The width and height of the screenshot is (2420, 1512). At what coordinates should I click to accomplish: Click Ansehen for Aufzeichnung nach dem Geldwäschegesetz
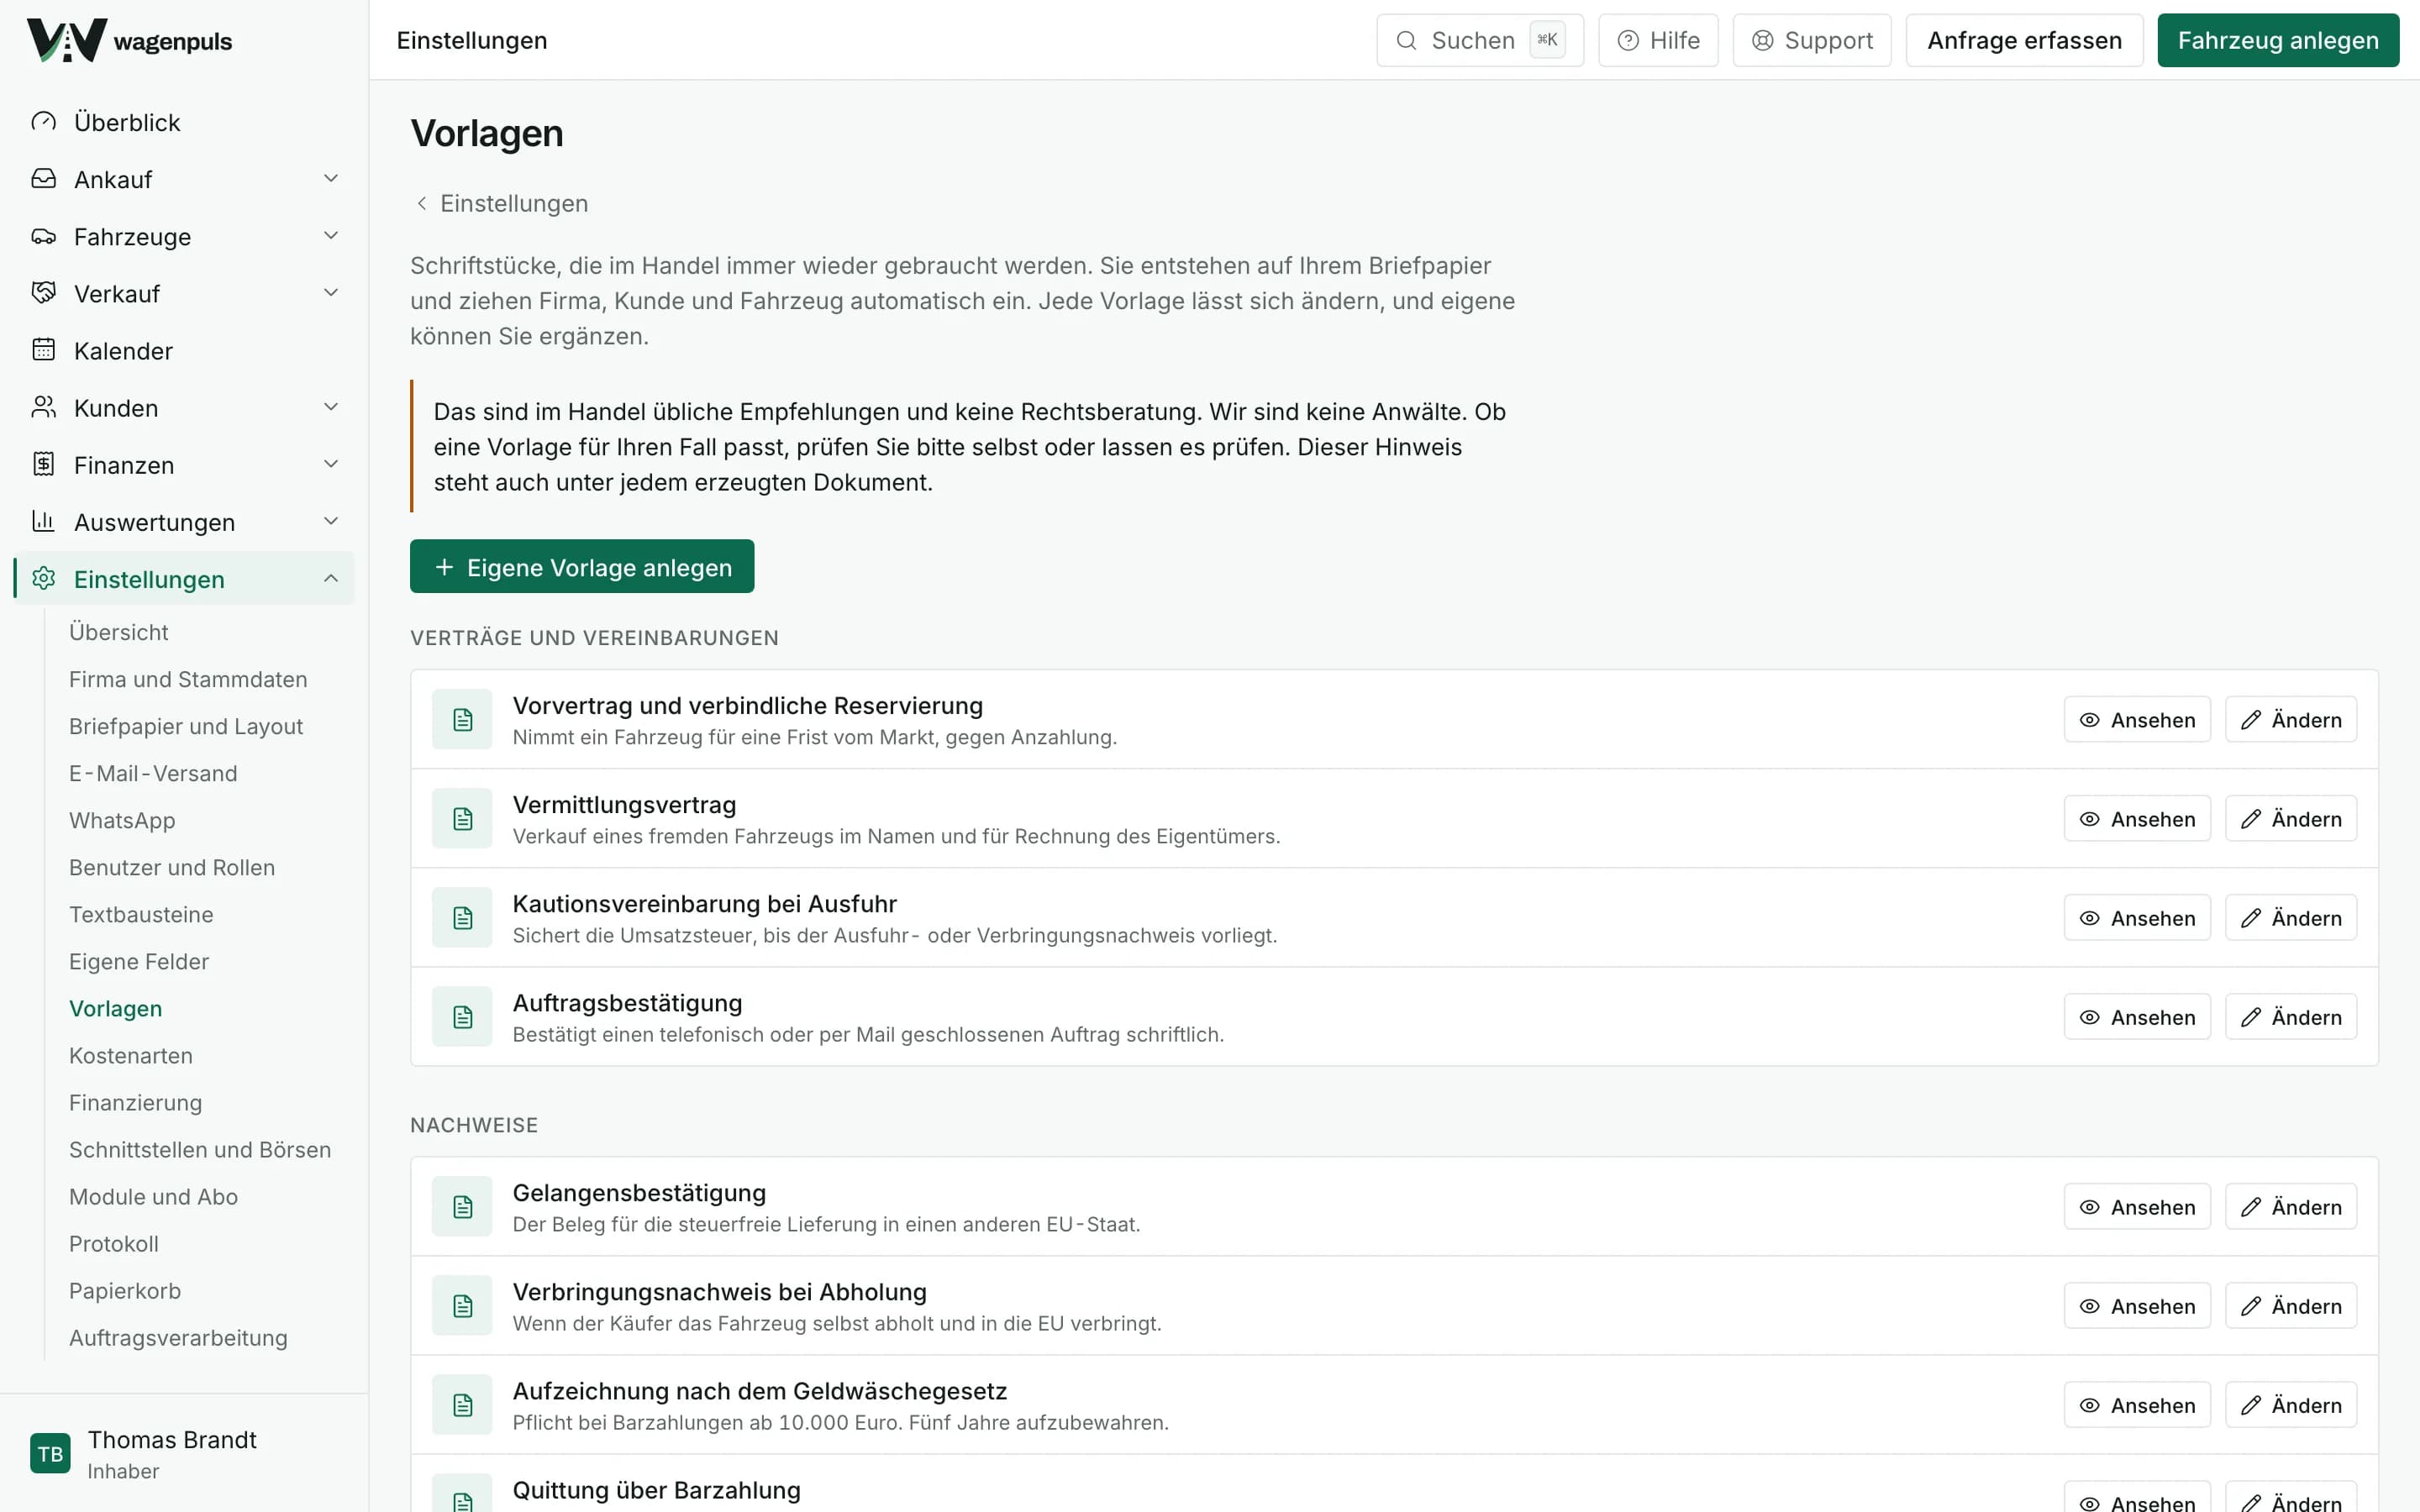2137,1404
